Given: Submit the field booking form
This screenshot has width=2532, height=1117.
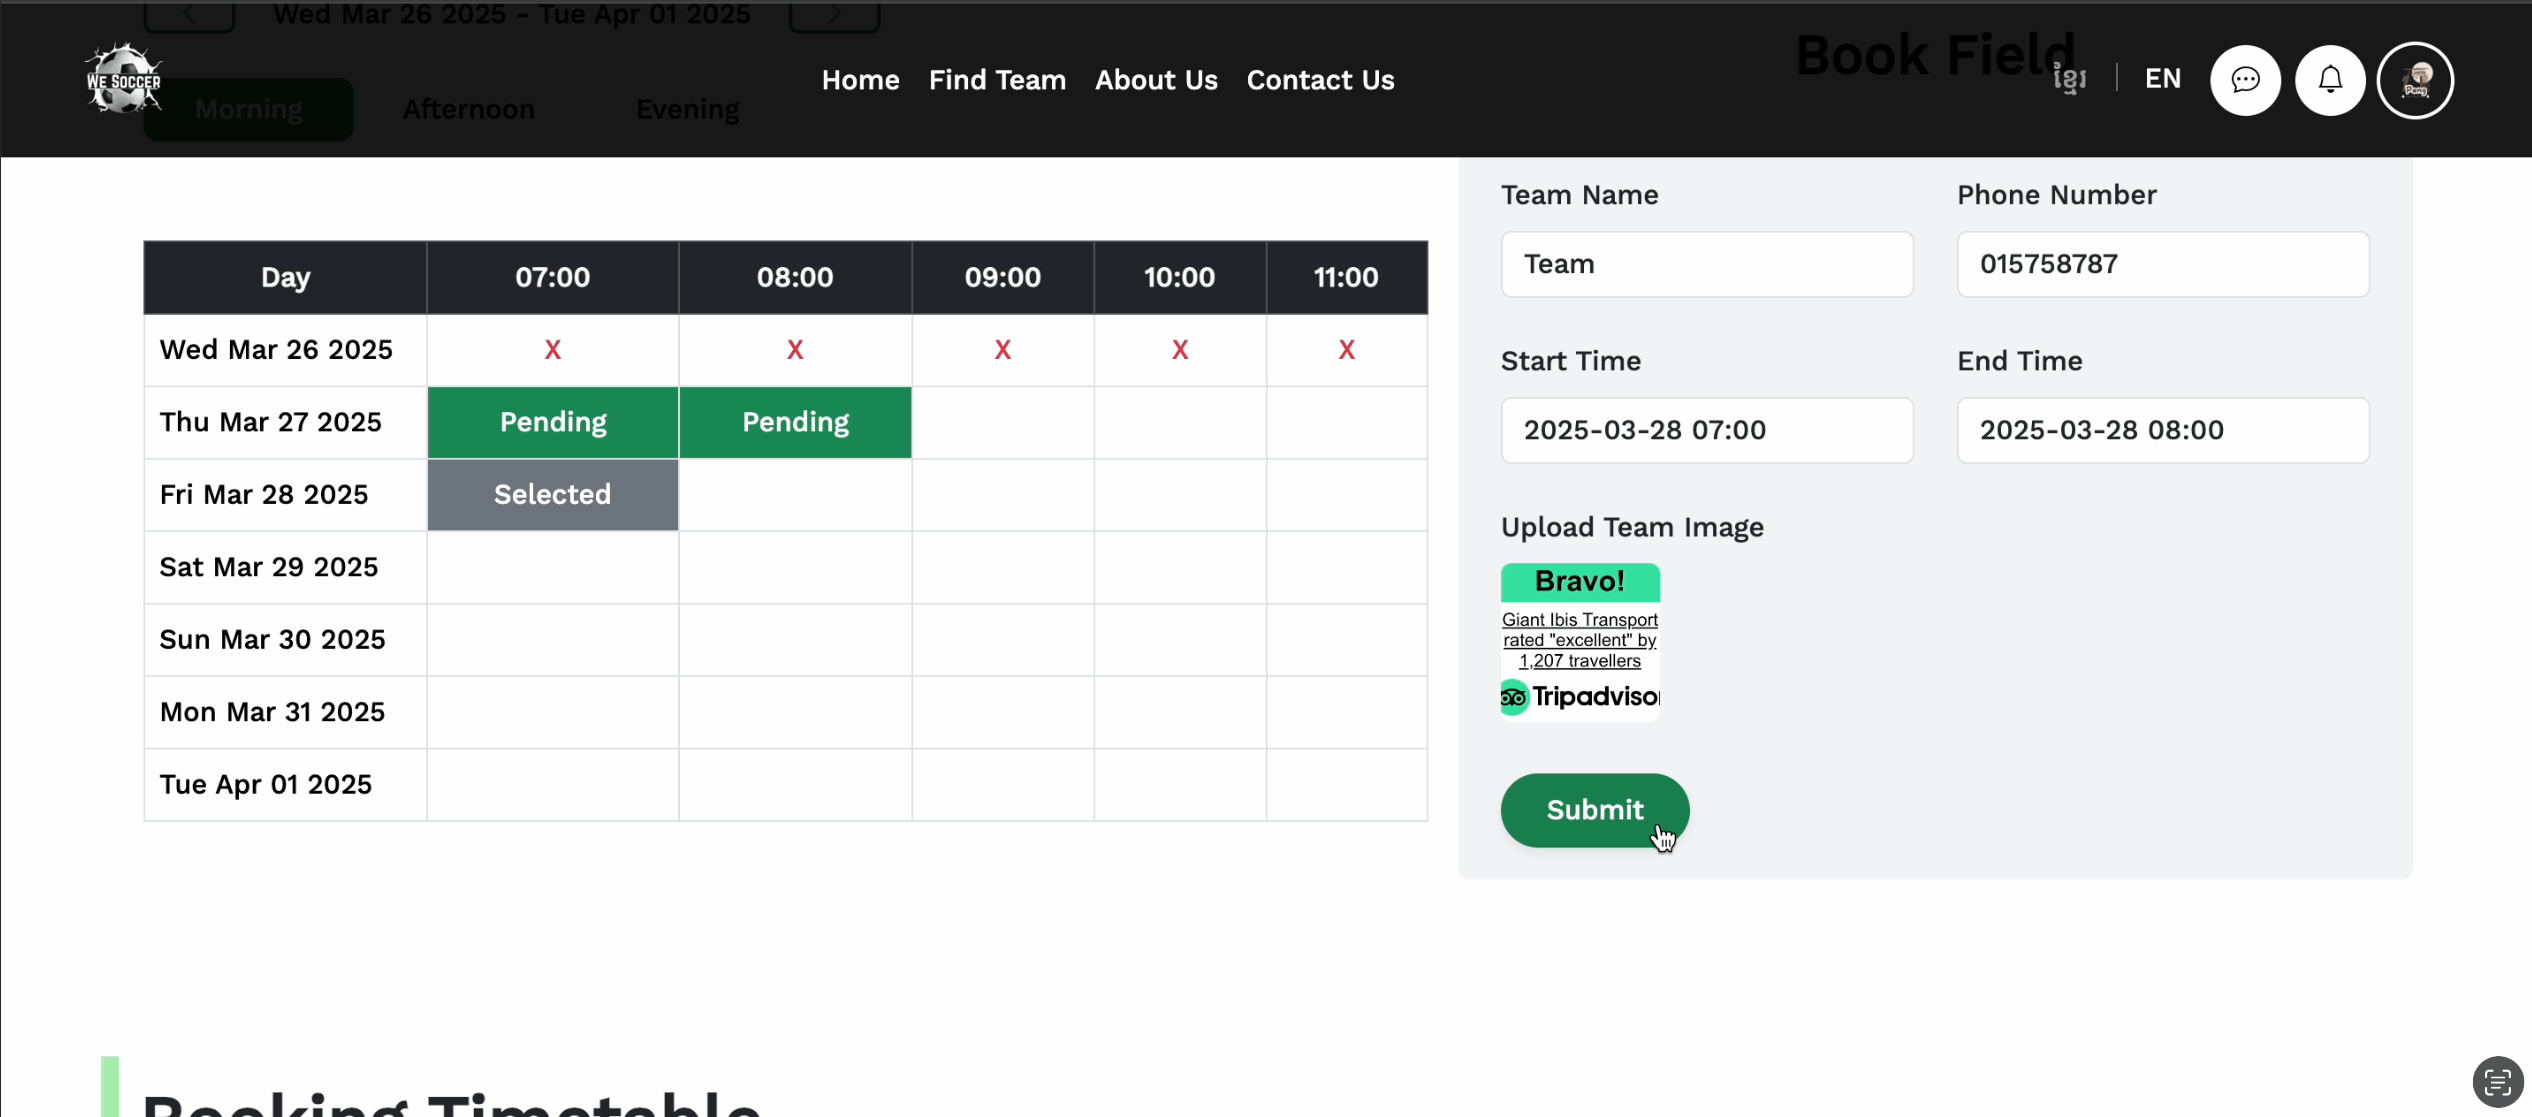Looking at the screenshot, I should 1594,810.
